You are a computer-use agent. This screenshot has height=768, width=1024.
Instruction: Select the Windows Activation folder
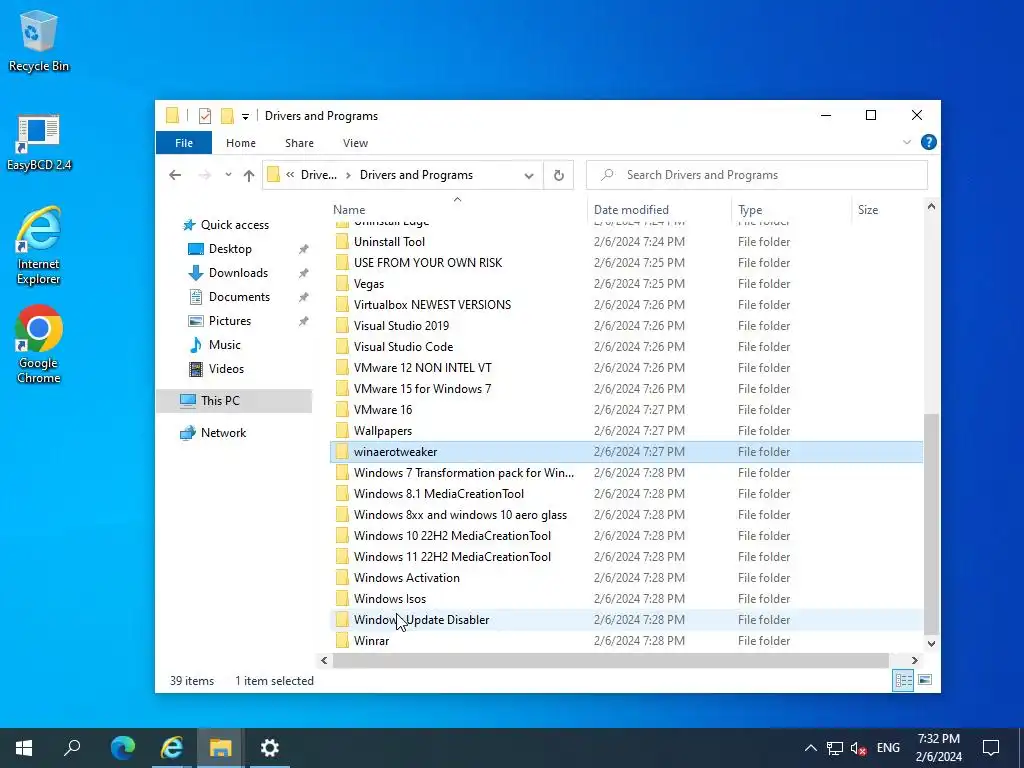(626, 578)
